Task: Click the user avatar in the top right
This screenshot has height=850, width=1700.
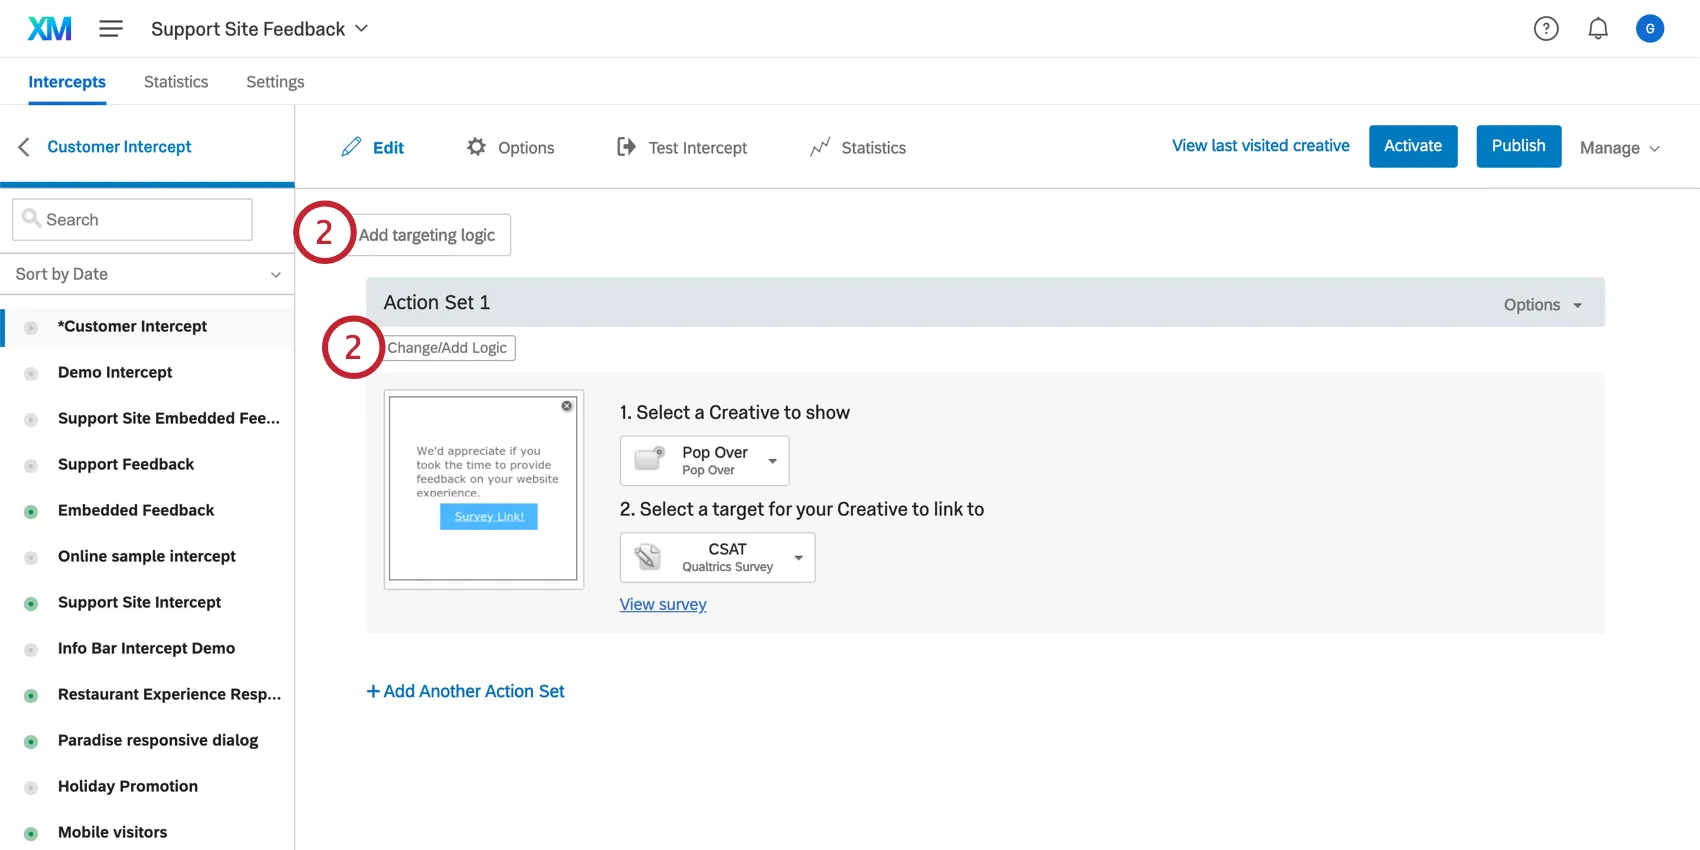Action: tap(1650, 28)
